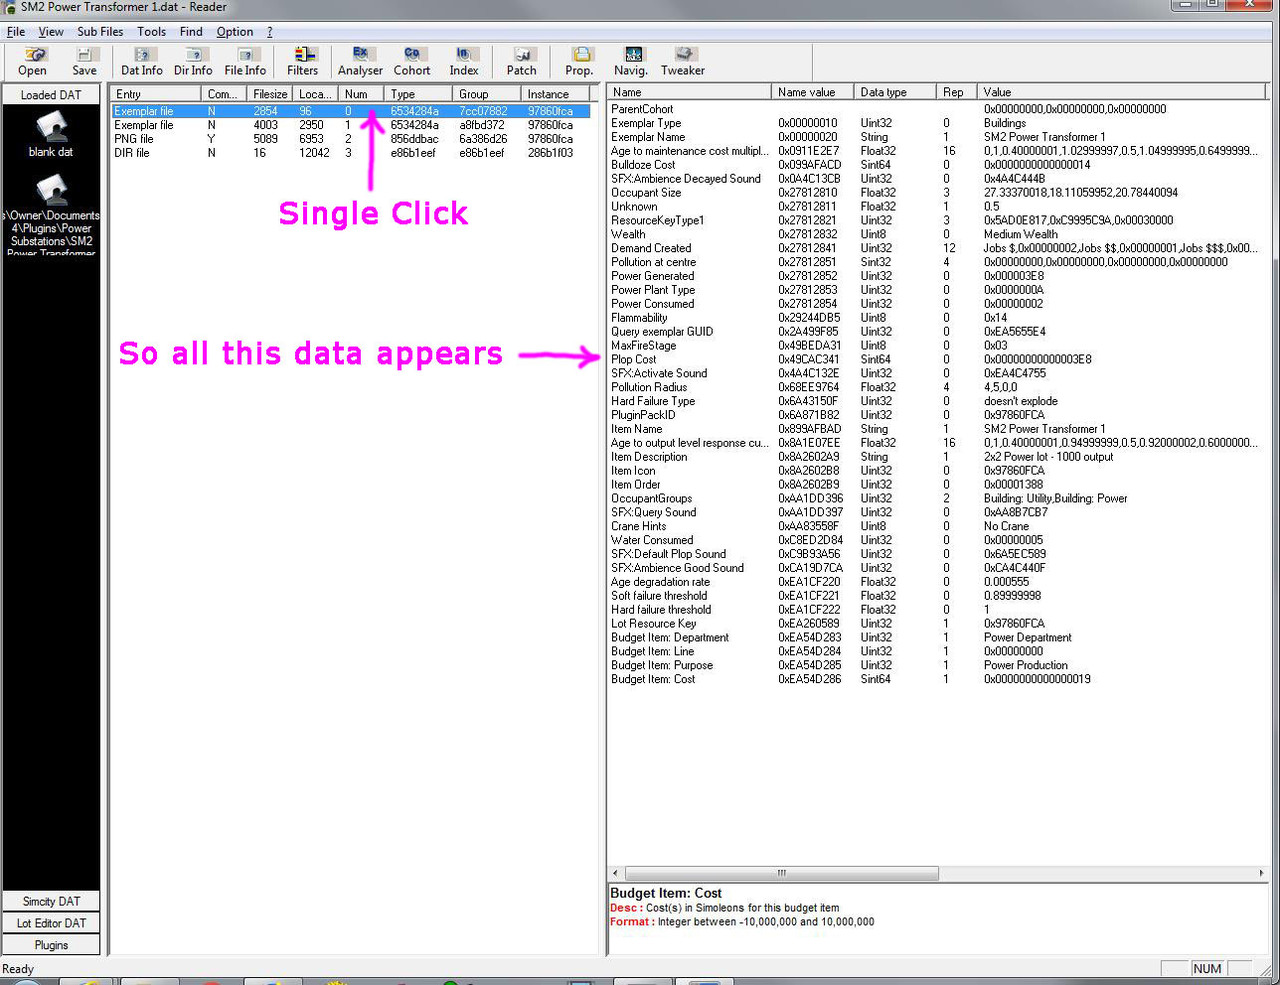Viewport: 1280px width, 985px height.
Task: Select the Budget Item: Department property
Action: tap(938, 637)
